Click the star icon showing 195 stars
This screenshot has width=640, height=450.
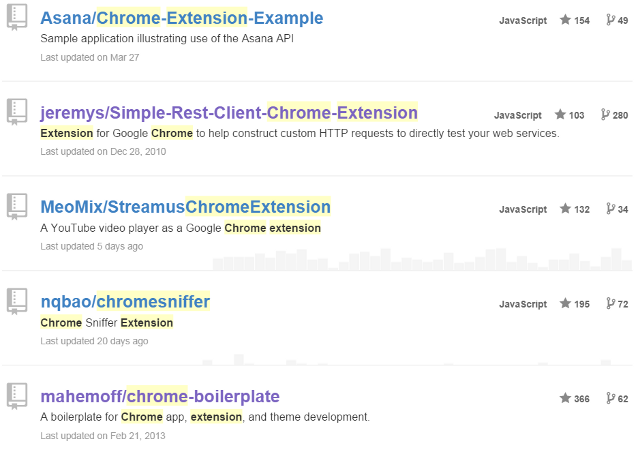click(565, 303)
